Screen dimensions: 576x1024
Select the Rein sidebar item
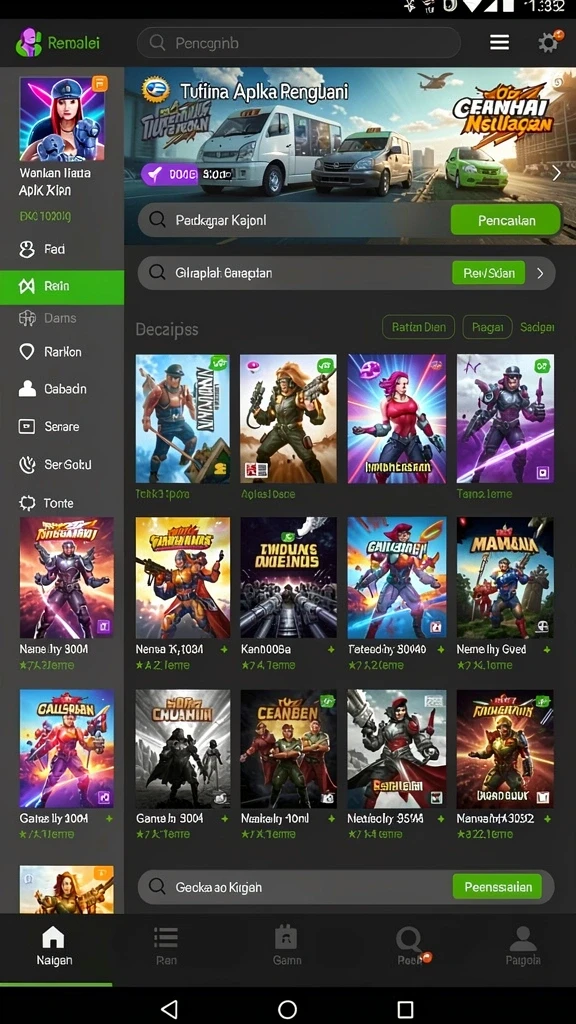[x=62, y=286]
